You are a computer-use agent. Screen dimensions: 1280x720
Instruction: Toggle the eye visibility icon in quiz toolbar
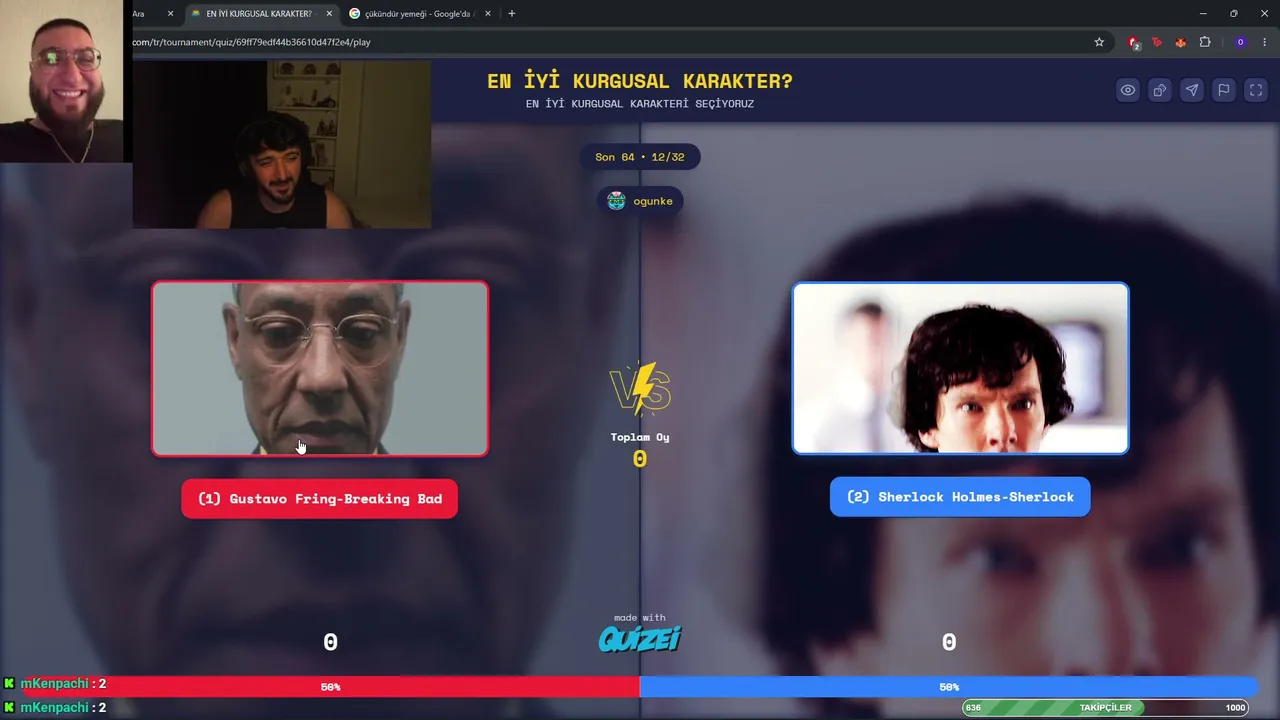pyautogui.click(x=1128, y=90)
